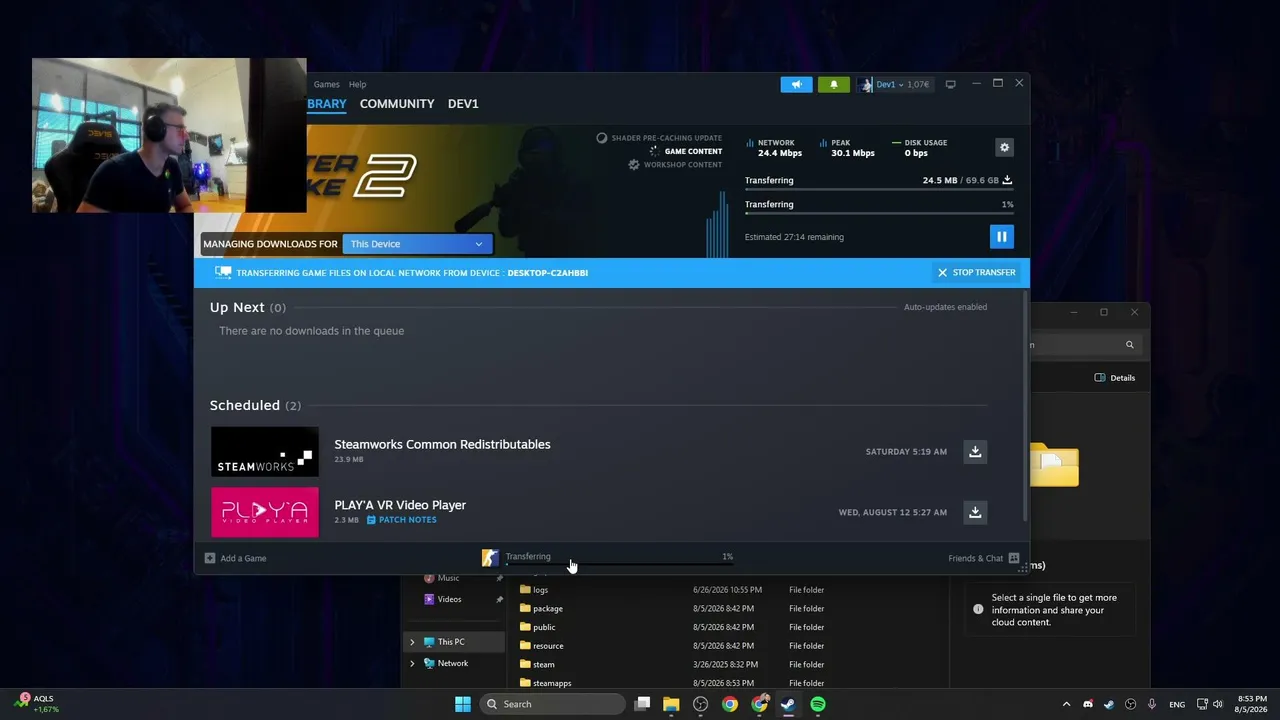Viewport: 1280px width, 720px height.
Task: Go to the Community tab
Action: (397, 104)
